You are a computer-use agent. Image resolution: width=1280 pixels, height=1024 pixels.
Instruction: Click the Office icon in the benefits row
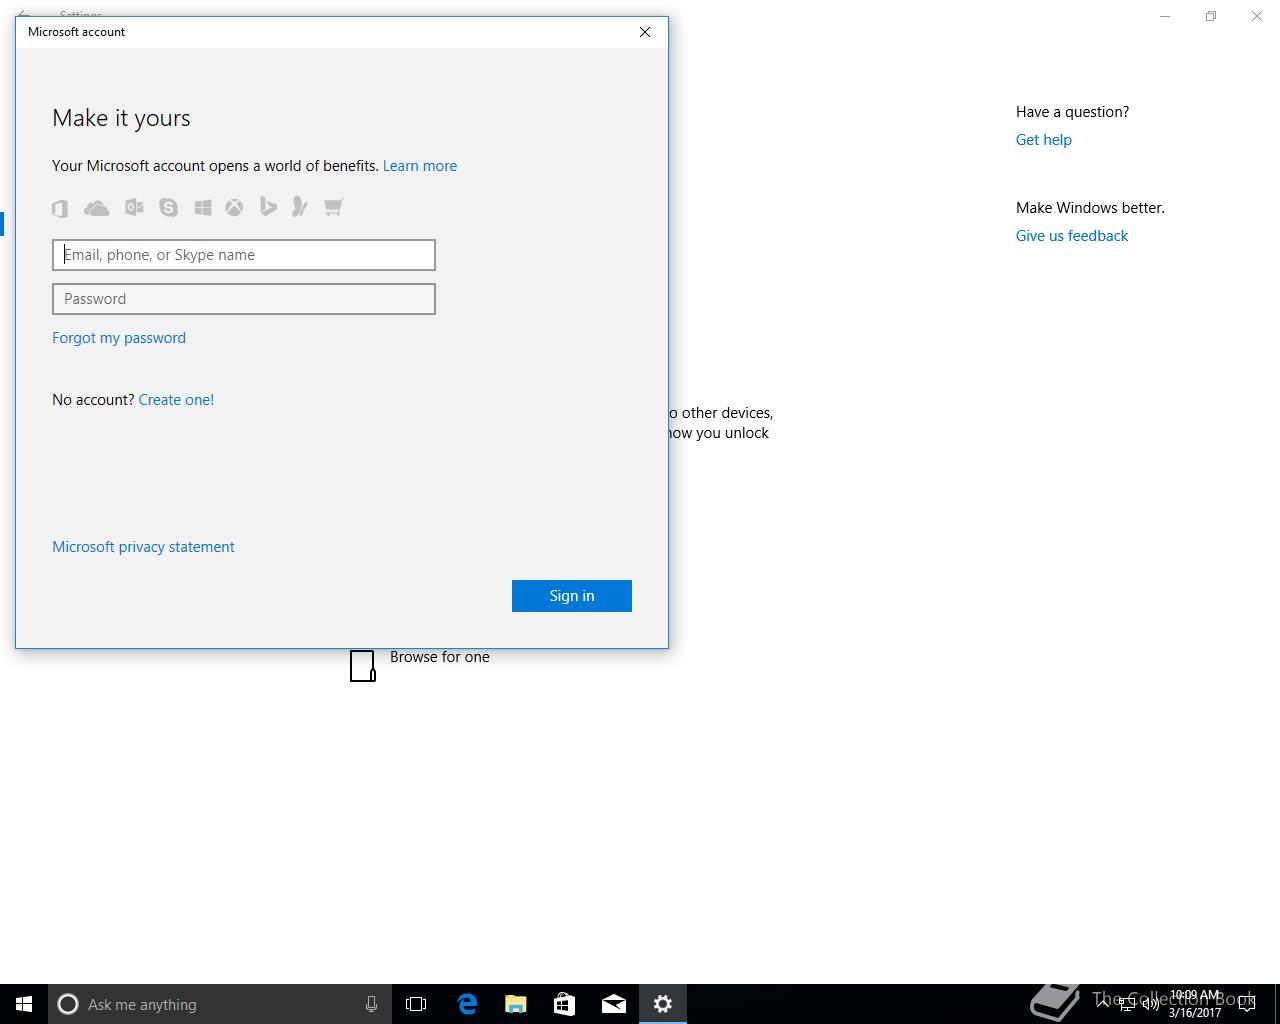60,208
